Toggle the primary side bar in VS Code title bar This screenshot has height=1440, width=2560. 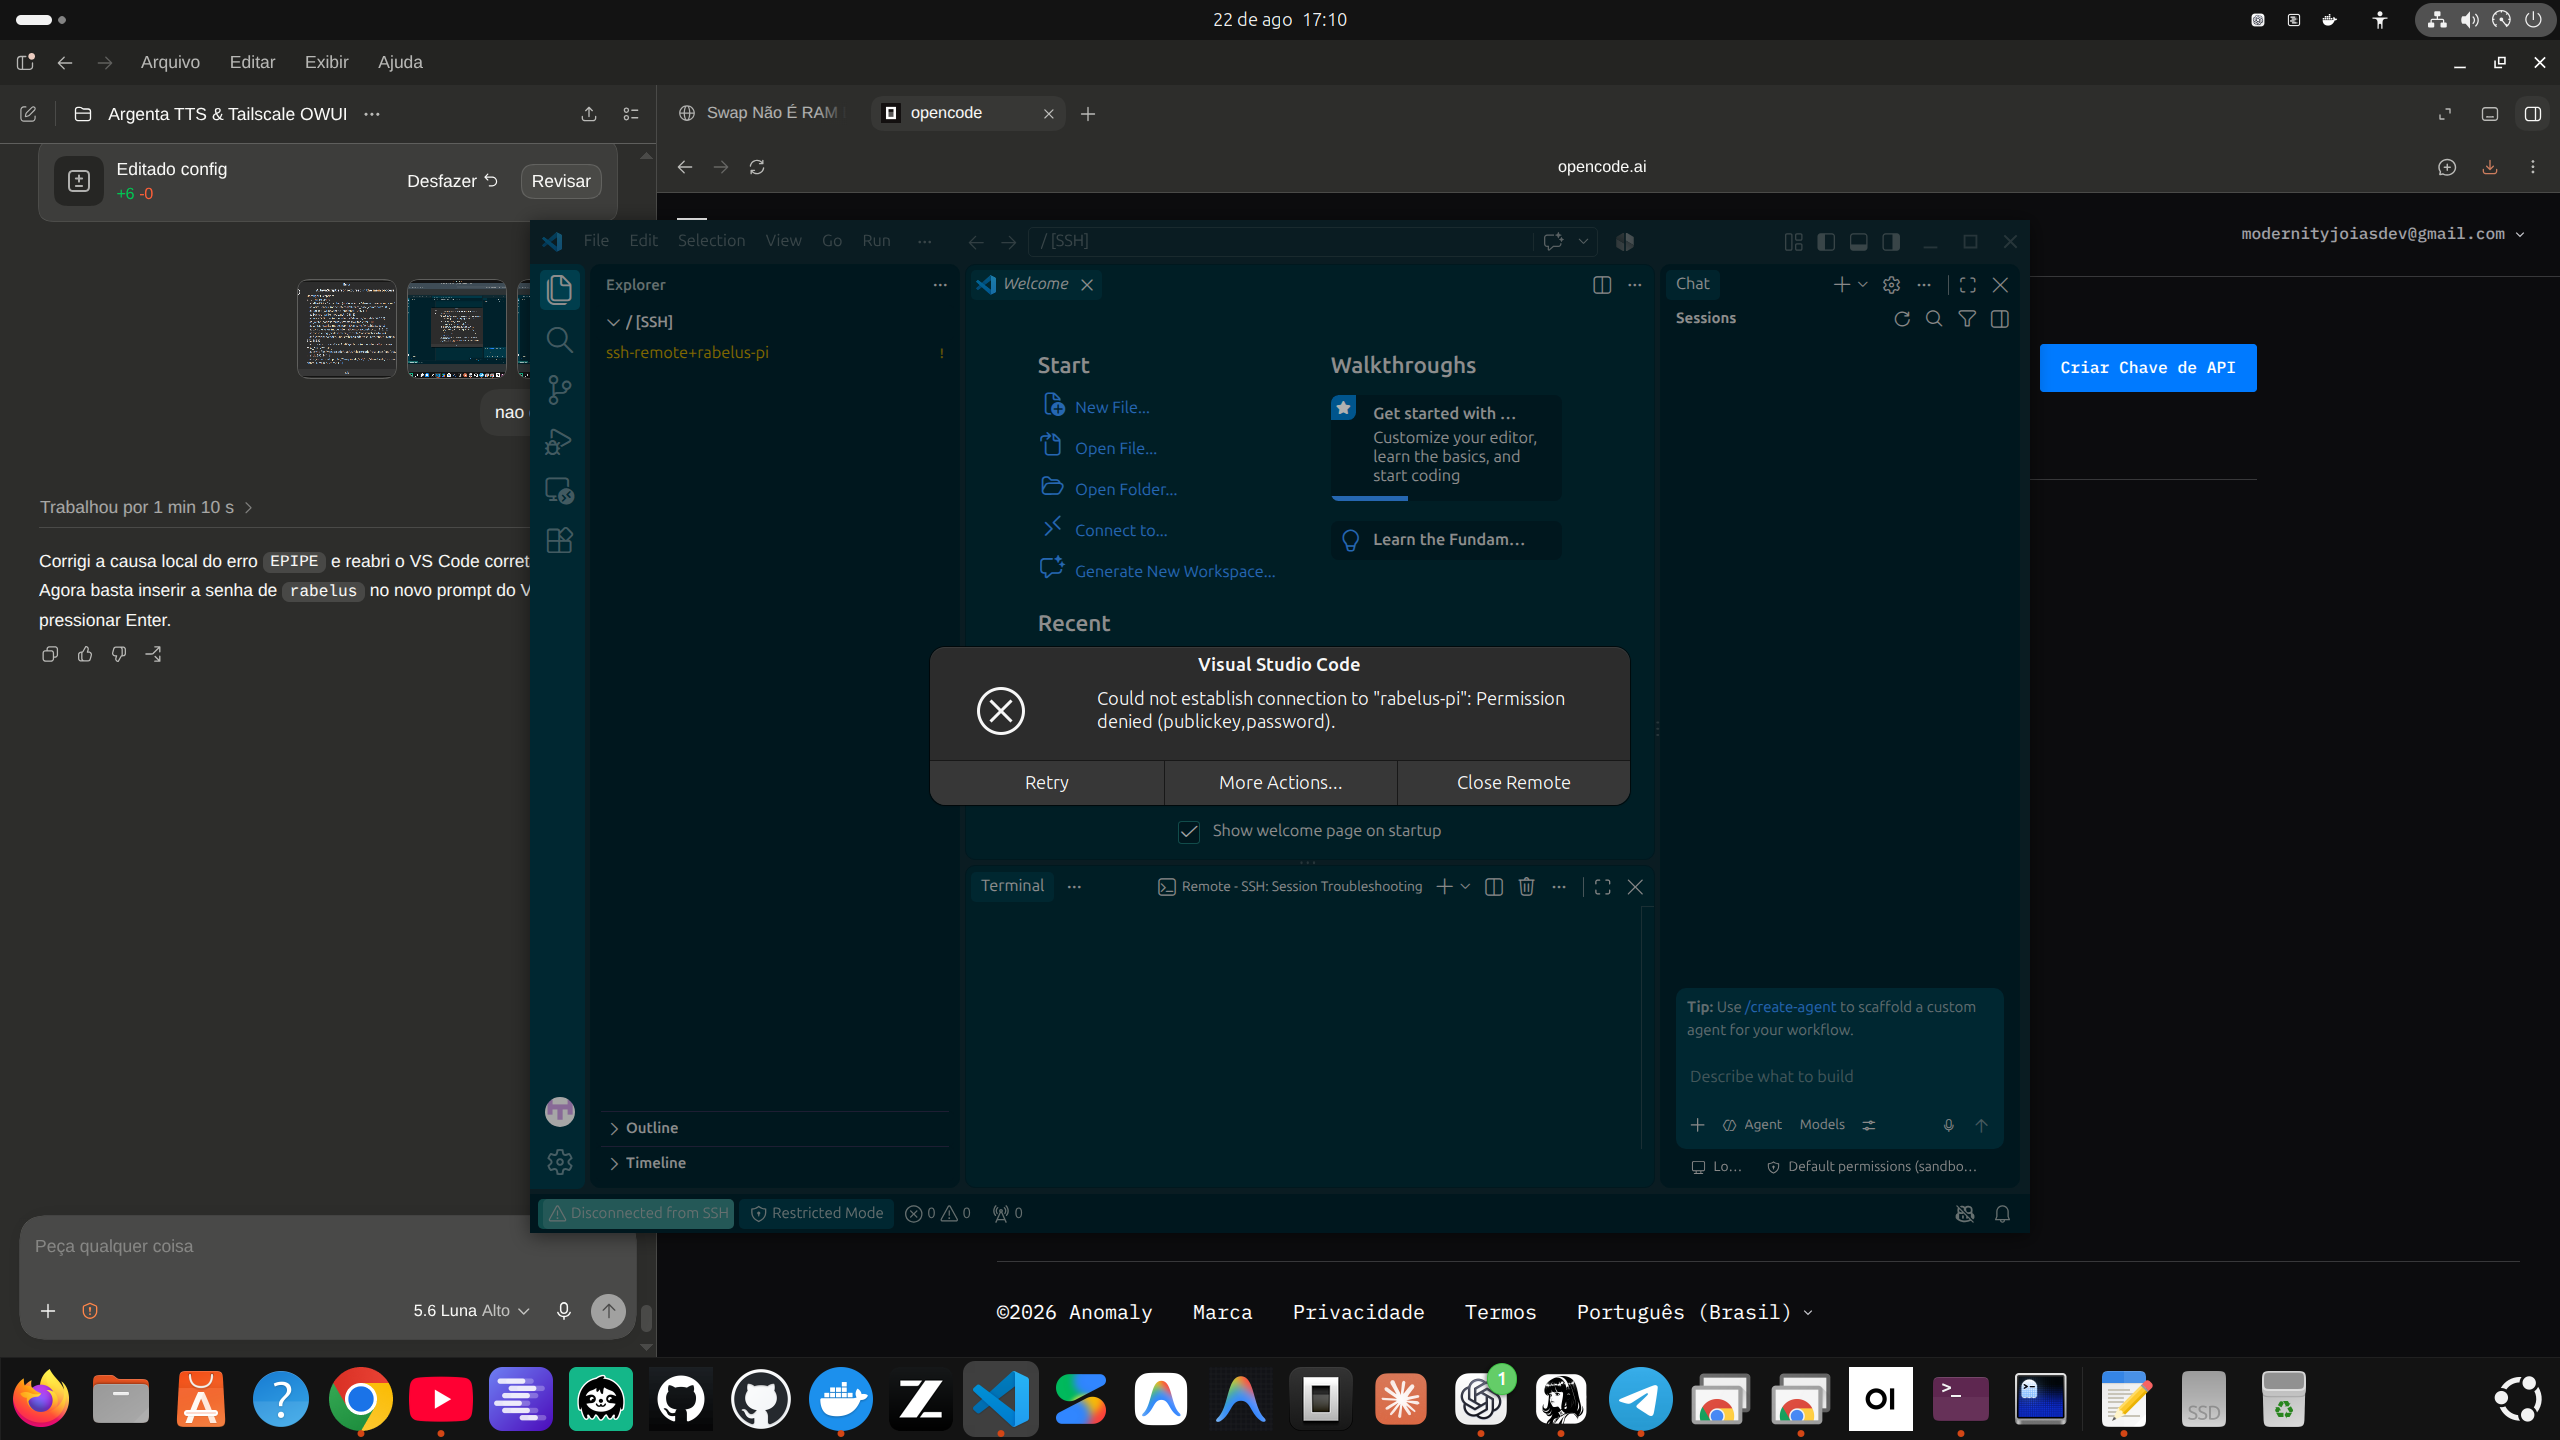pos(1826,242)
